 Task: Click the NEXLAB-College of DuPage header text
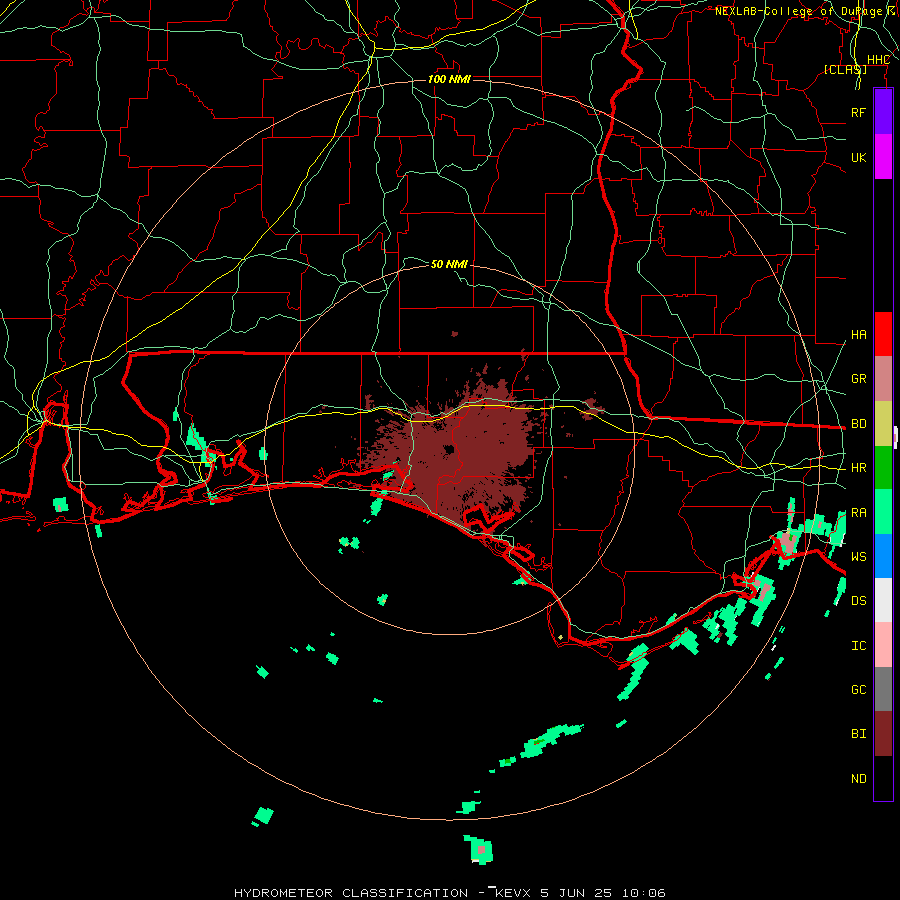pos(806,11)
